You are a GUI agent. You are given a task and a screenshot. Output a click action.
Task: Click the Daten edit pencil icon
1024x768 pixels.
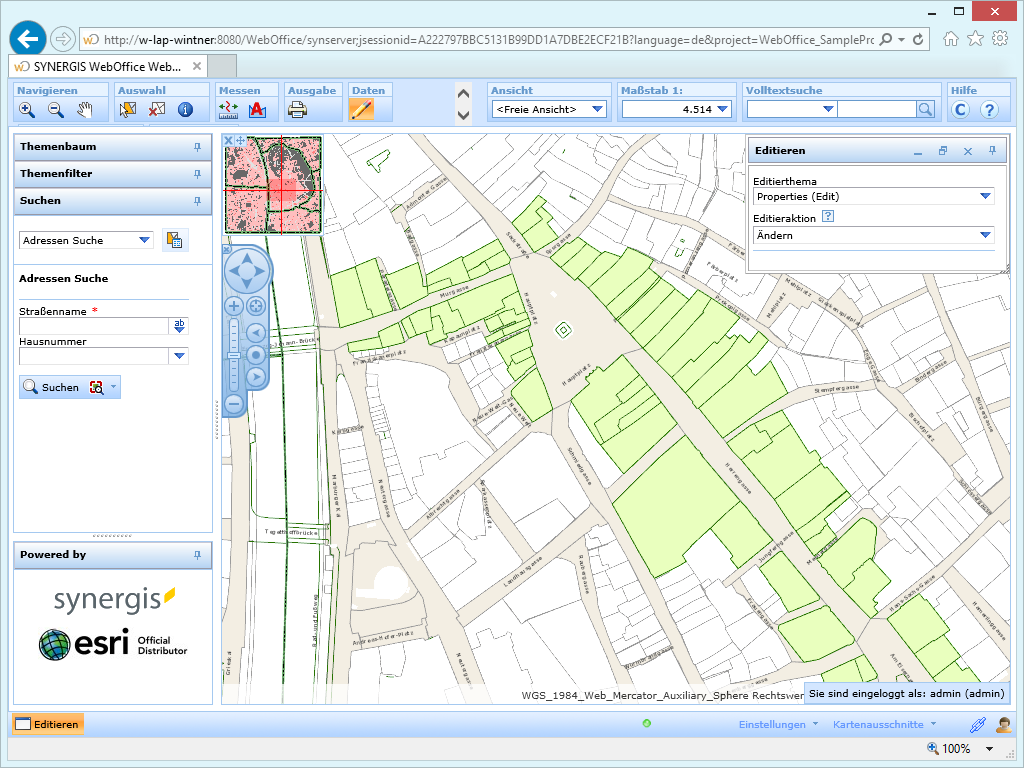[361, 110]
